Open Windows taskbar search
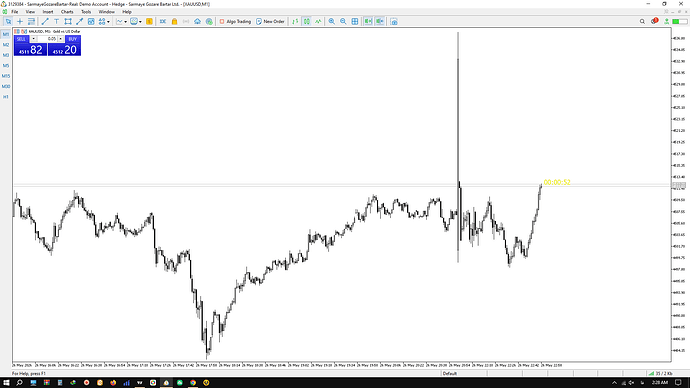 tap(19, 383)
